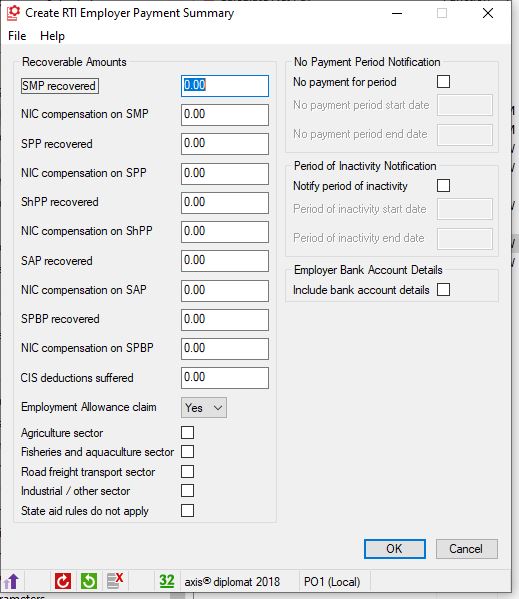The image size is (519, 599).
Task: Open the File menu
Action: [17, 36]
